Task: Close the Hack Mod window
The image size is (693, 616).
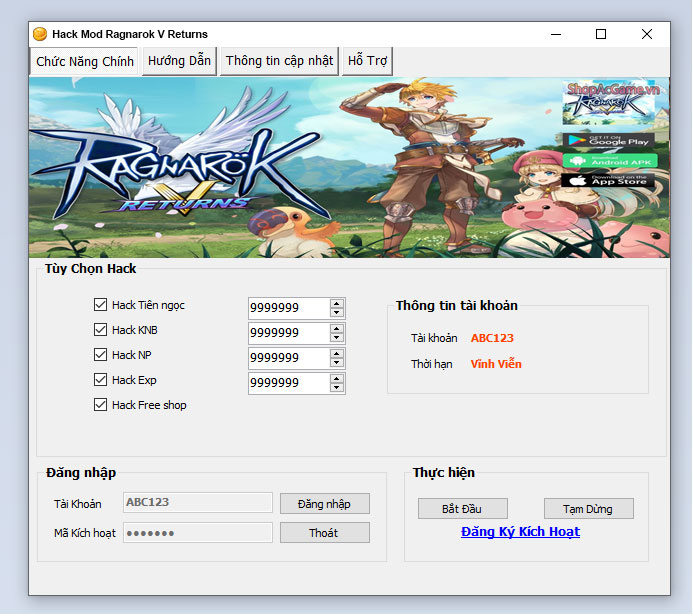Action: coord(647,34)
